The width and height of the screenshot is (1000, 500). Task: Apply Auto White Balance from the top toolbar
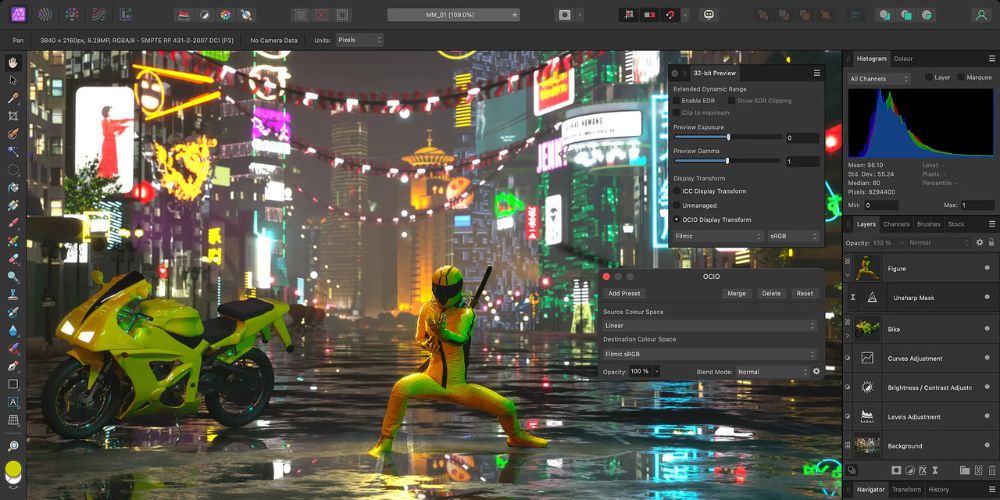click(x=245, y=14)
